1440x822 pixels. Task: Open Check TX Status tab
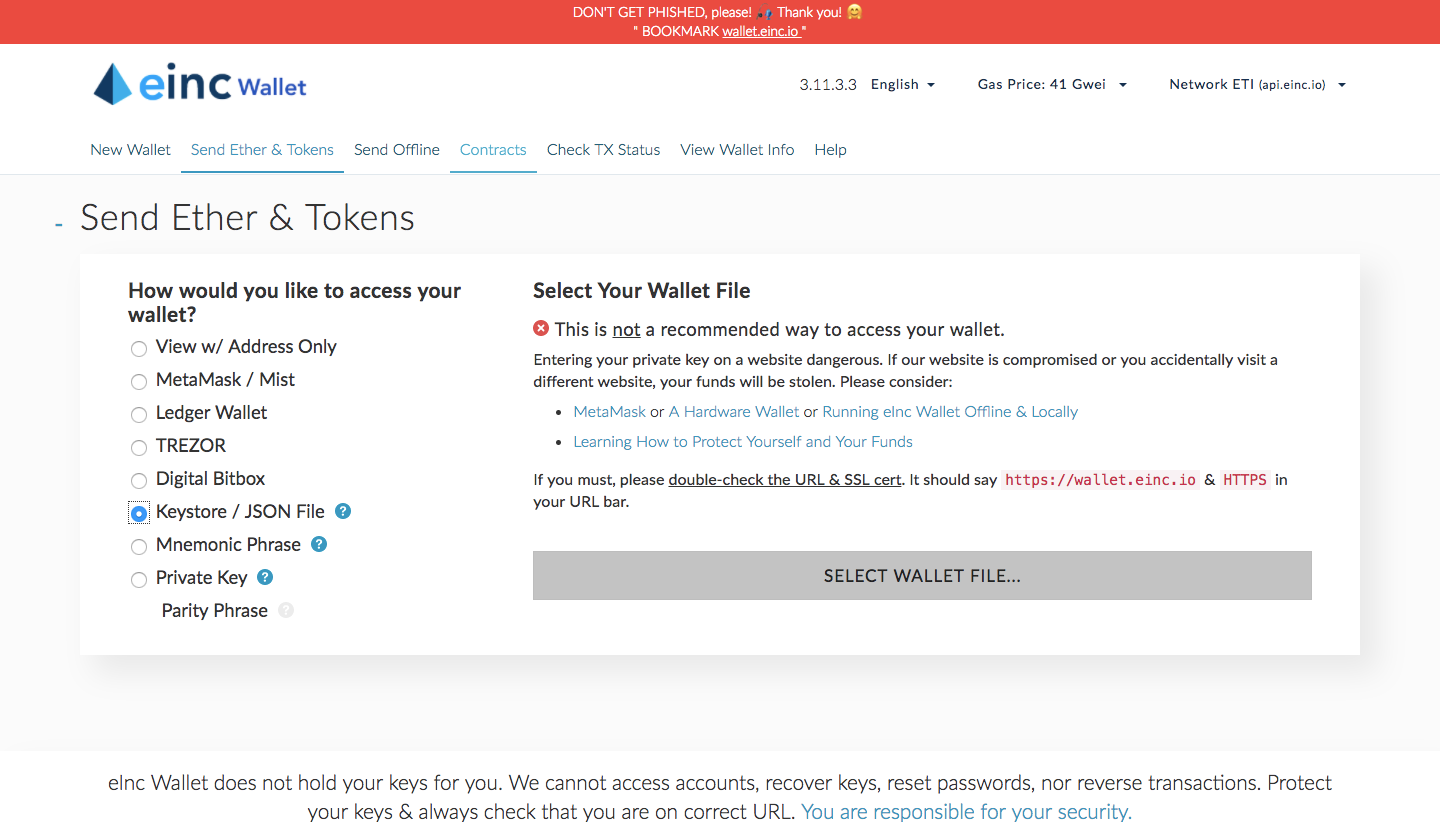click(603, 150)
